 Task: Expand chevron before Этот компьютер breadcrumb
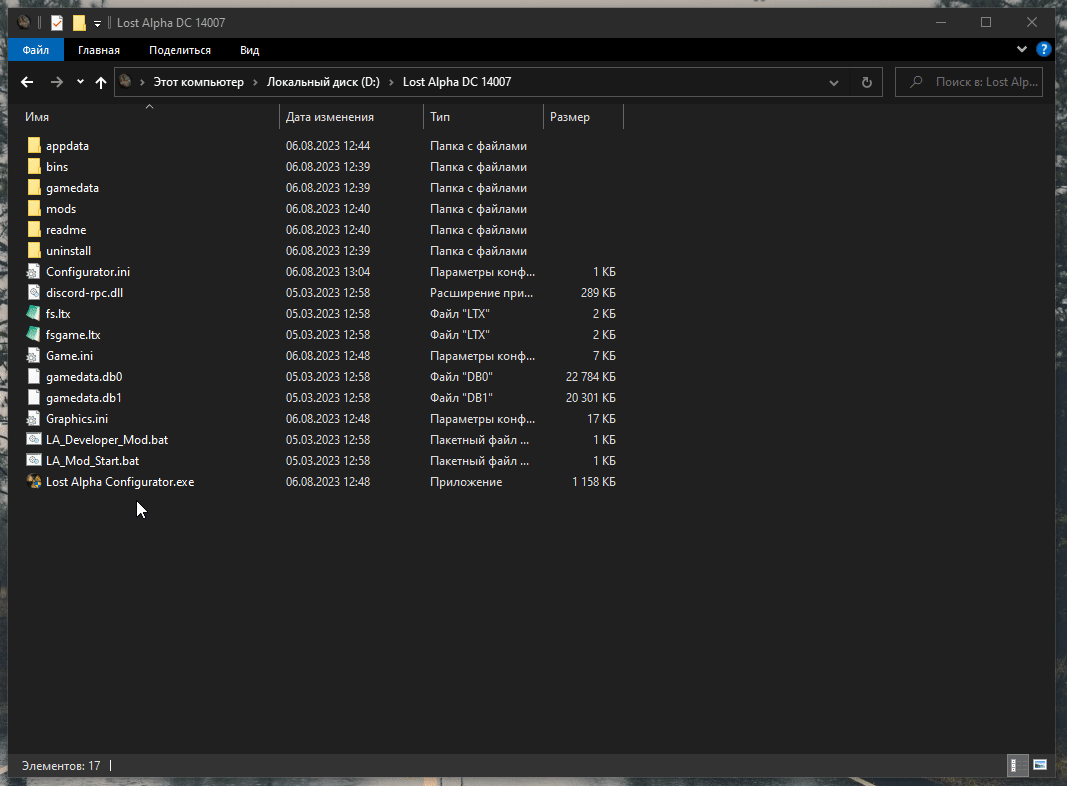[x=142, y=82]
